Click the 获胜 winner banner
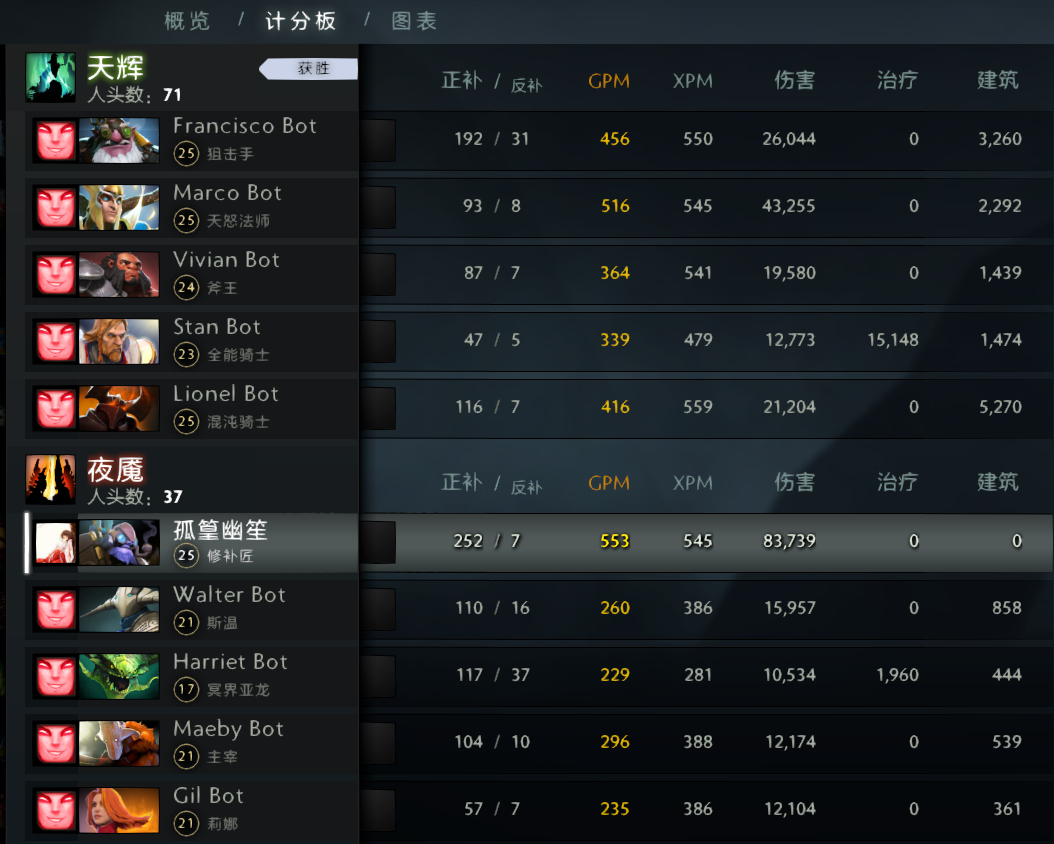This screenshot has height=844, width=1054. click(309, 69)
